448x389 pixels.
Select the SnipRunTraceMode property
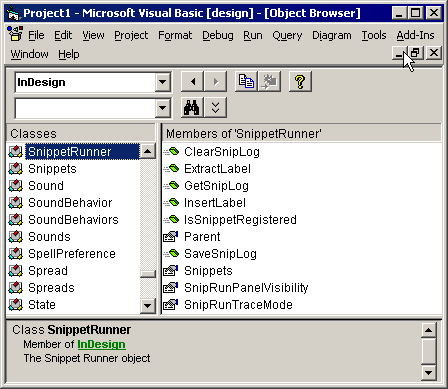(238, 305)
